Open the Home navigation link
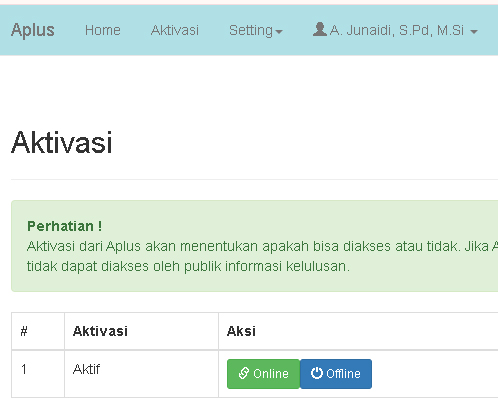Viewport: 498px width, 410px height. tap(103, 30)
